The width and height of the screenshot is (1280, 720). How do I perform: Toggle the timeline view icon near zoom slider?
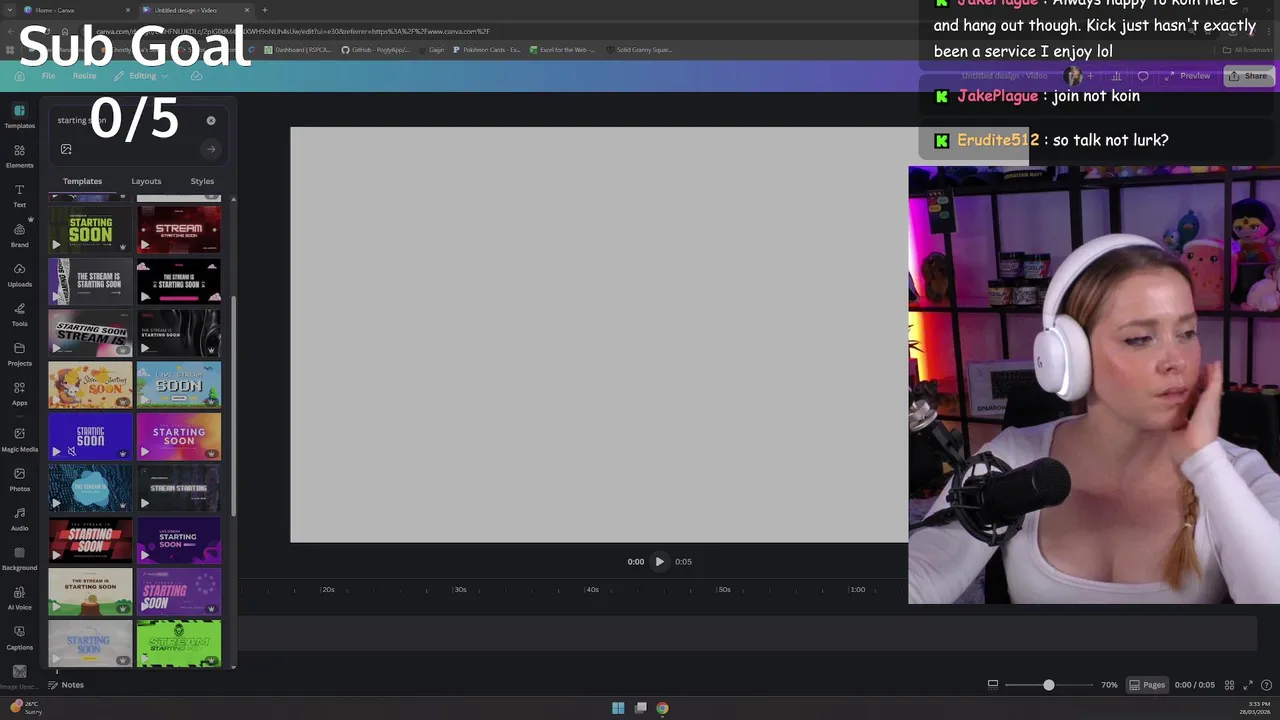992,685
